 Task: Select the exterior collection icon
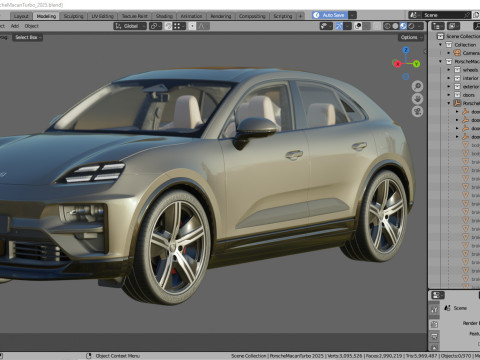click(x=457, y=87)
